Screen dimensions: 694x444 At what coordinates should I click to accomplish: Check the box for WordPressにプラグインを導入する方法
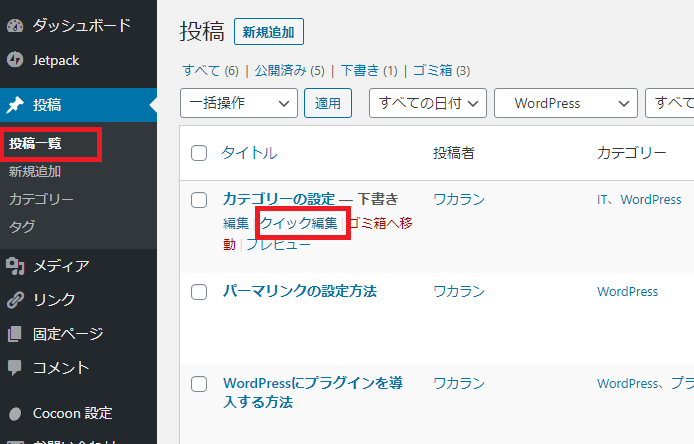click(x=199, y=384)
